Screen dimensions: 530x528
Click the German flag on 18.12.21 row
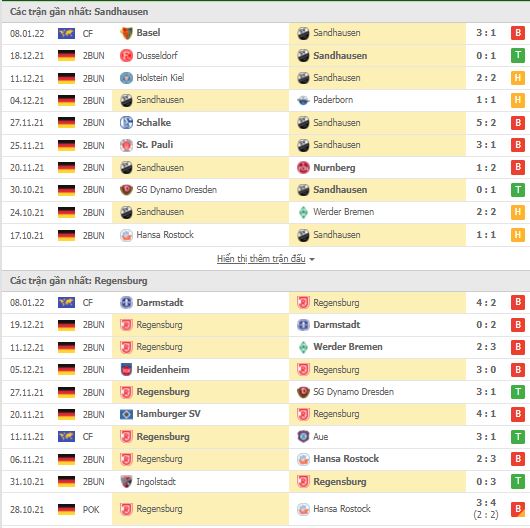coord(66,55)
